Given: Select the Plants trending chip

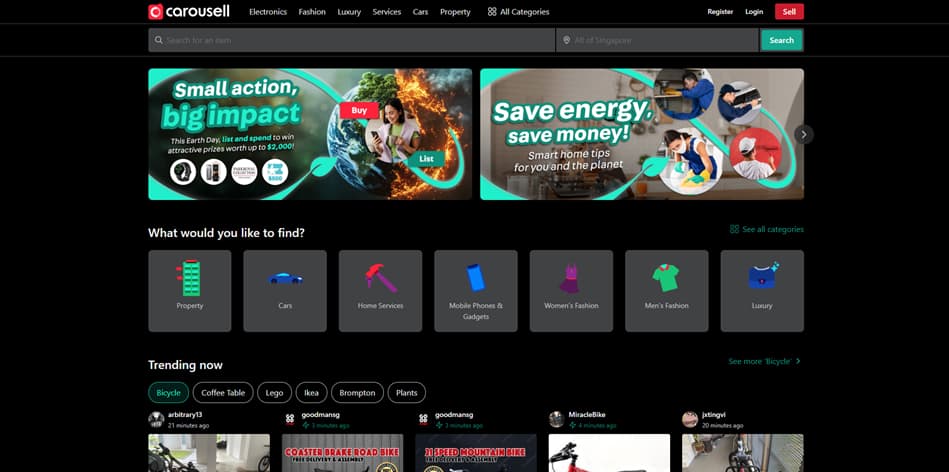Looking at the screenshot, I should point(407,393).
